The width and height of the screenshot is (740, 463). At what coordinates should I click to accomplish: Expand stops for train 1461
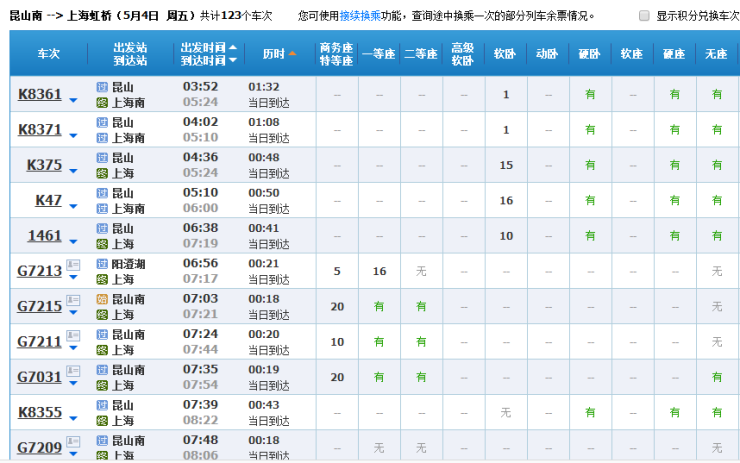[x=73, y=242]
